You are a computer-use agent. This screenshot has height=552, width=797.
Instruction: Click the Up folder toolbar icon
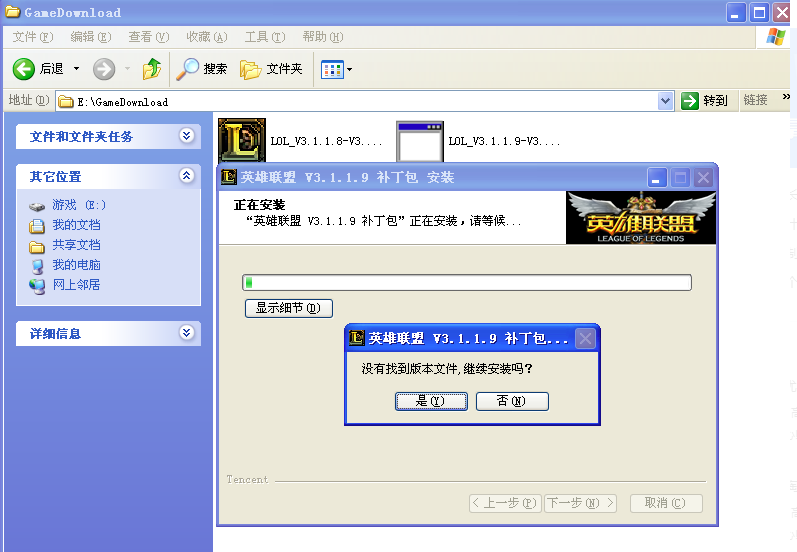152,69
